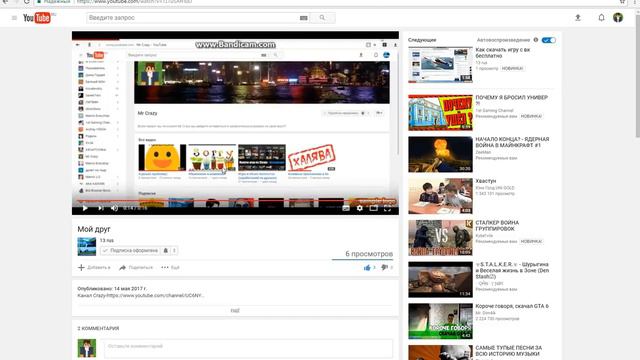
Task: Open the account avatar menu
Action: 618,18
